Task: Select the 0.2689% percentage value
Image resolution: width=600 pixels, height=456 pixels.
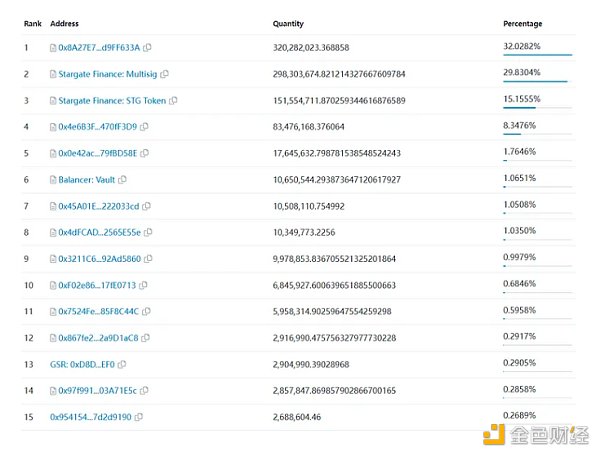Action: point(519,415)
